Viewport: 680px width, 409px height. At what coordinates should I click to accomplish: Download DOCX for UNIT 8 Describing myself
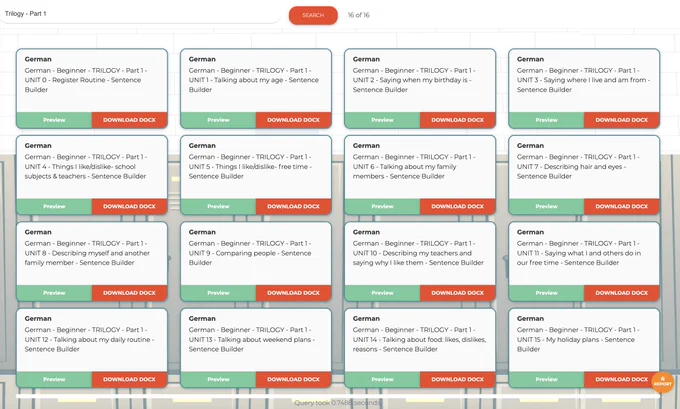pos(129,293)
